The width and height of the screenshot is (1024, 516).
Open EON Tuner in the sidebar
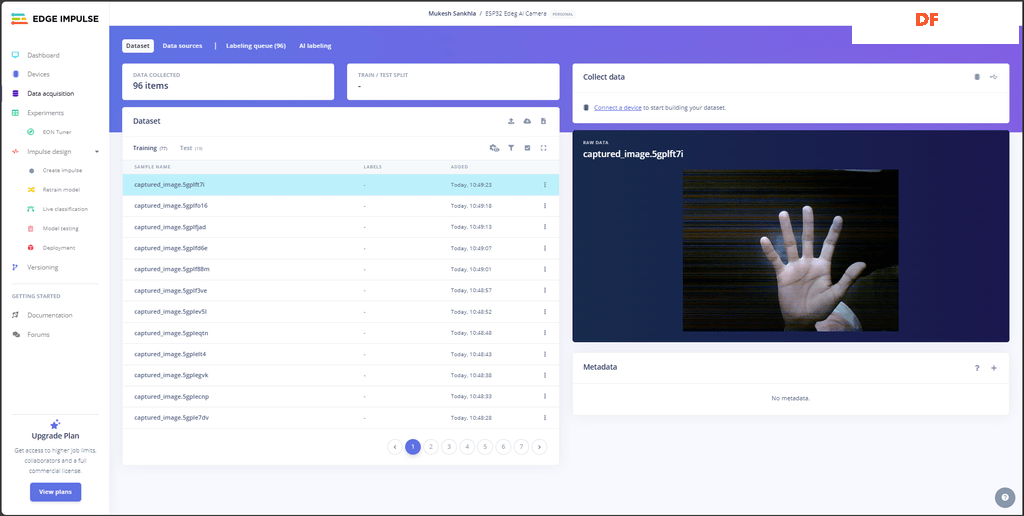(57, 132)
